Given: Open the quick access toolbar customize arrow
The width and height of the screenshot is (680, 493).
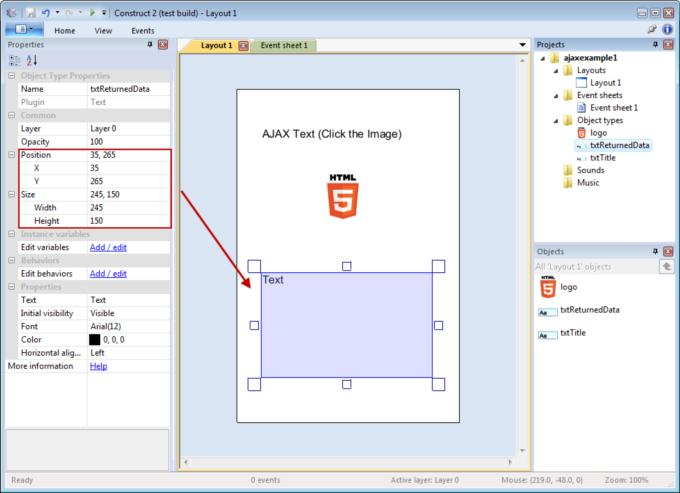Looking at the screenshot, I should [x=104, y=13].
